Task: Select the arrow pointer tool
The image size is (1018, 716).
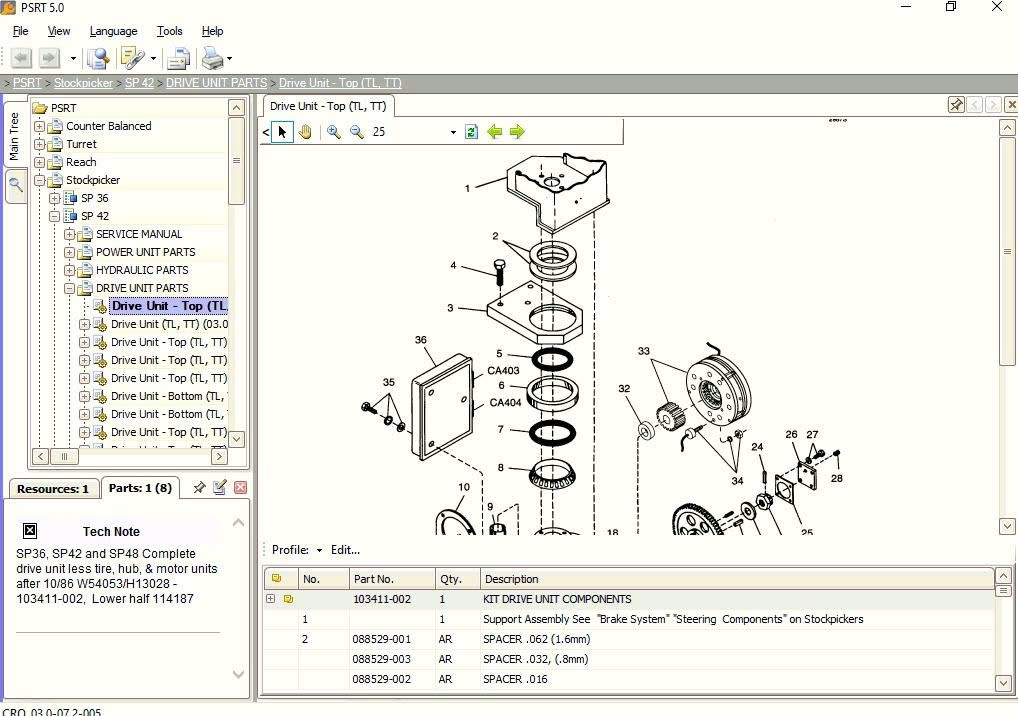Action: click(x=282, y=132)
